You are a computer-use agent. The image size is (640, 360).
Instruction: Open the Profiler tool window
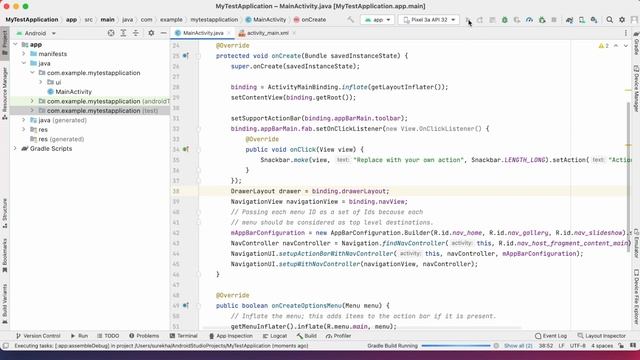point(338,336)
